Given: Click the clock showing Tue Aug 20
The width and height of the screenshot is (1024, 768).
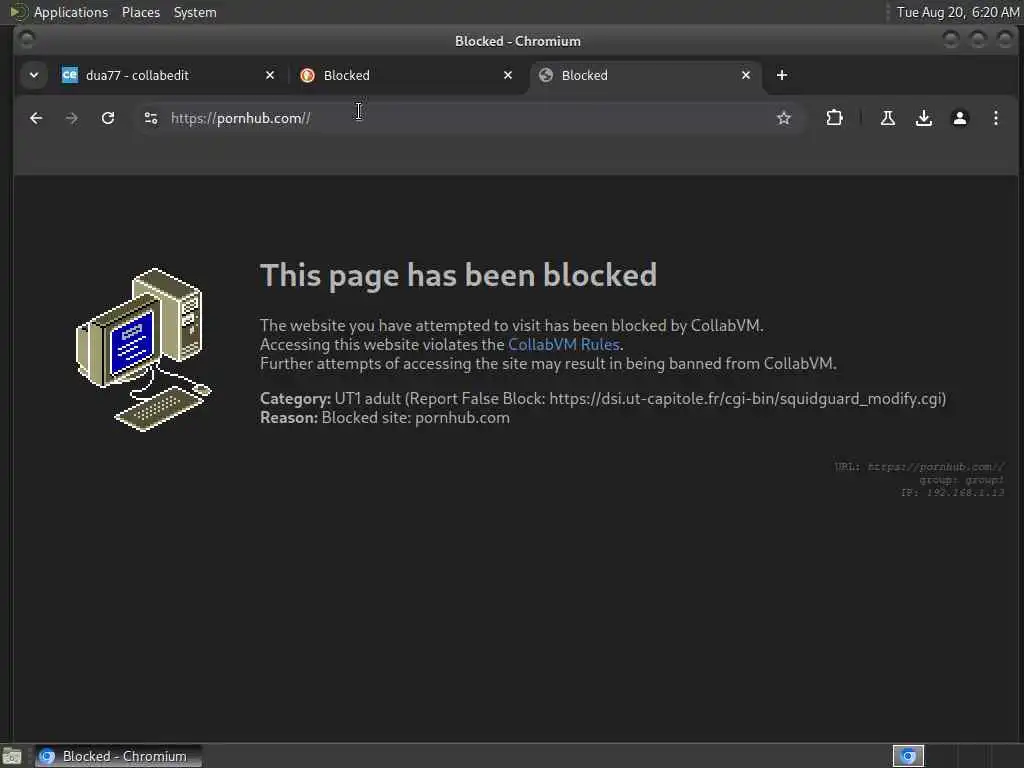Looking at the screenshot, I should tap(957, 12).
